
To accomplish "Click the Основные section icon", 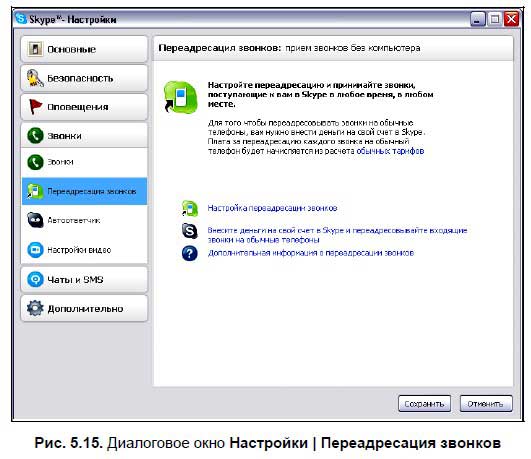I will tap(35, 49).
